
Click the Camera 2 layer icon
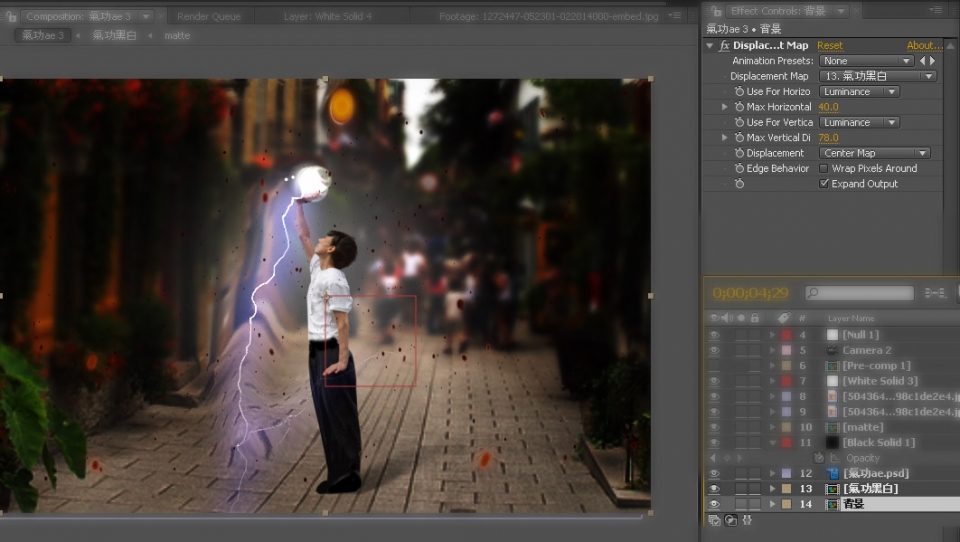(832, 351)
